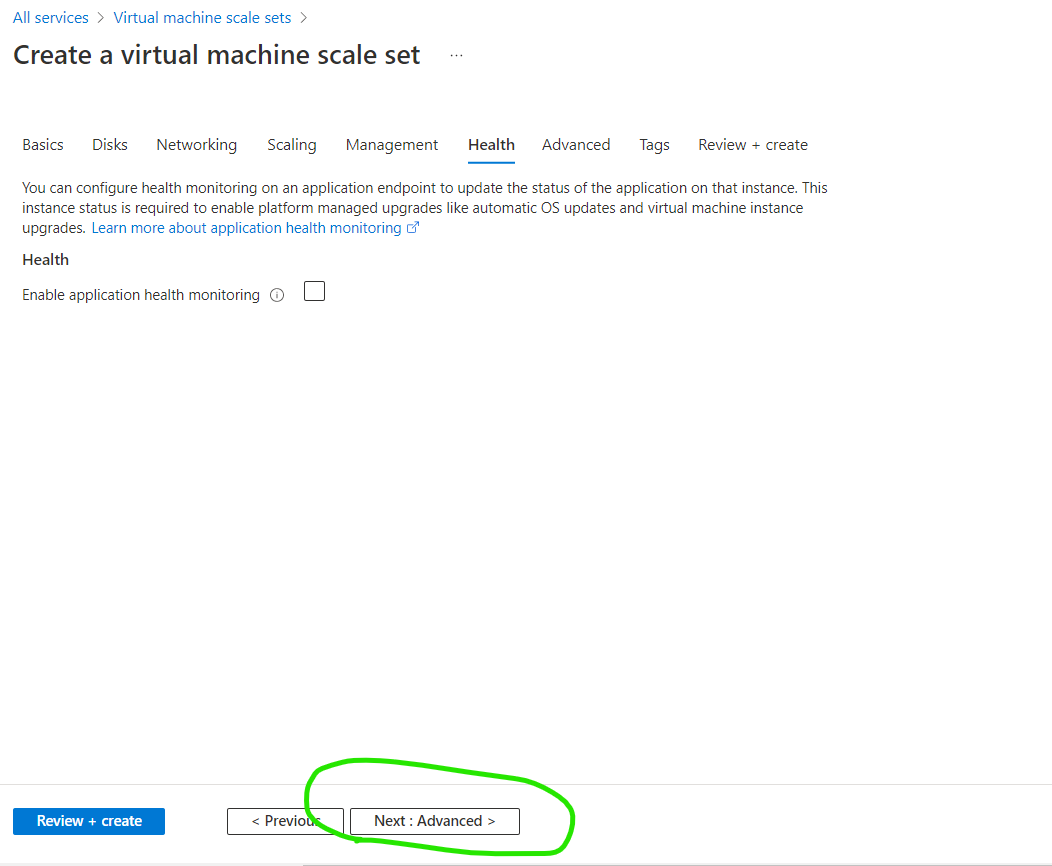
Task: Open Learn more about application health monitoring
Action: click(x=246, y=228)
